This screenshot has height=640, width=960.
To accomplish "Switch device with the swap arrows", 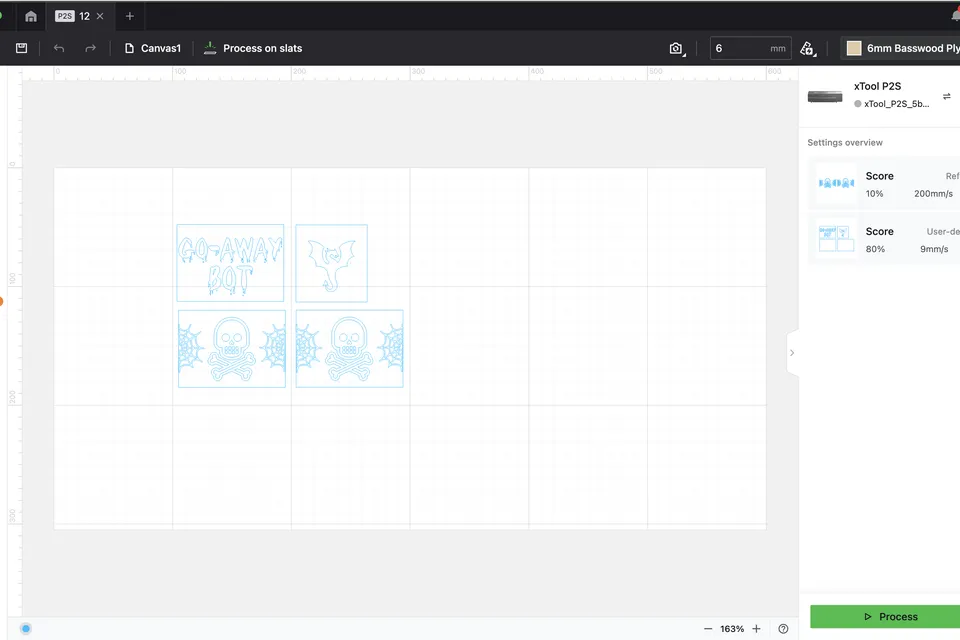I will click(947, 96).
